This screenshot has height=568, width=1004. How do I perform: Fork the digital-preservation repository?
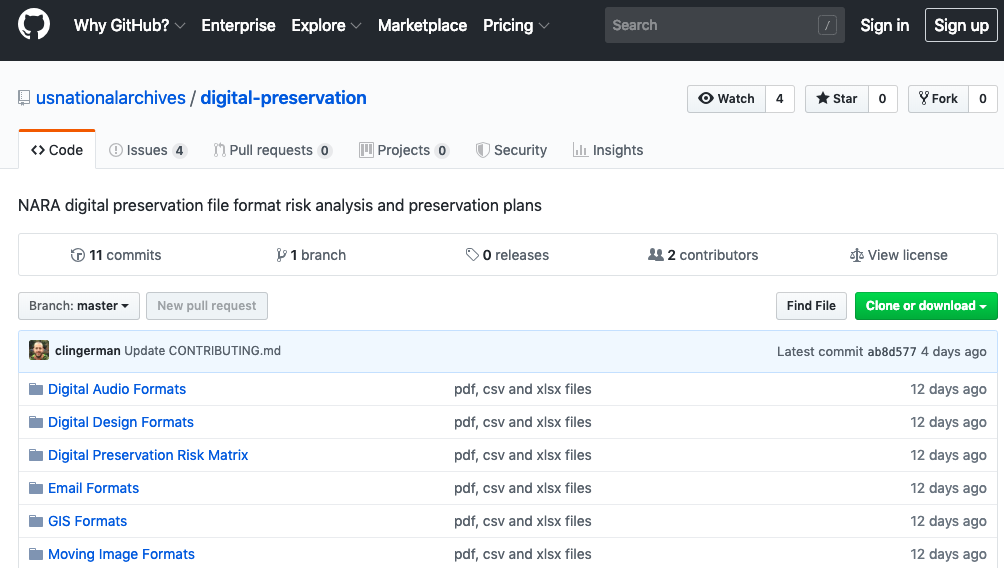point(938,99)
